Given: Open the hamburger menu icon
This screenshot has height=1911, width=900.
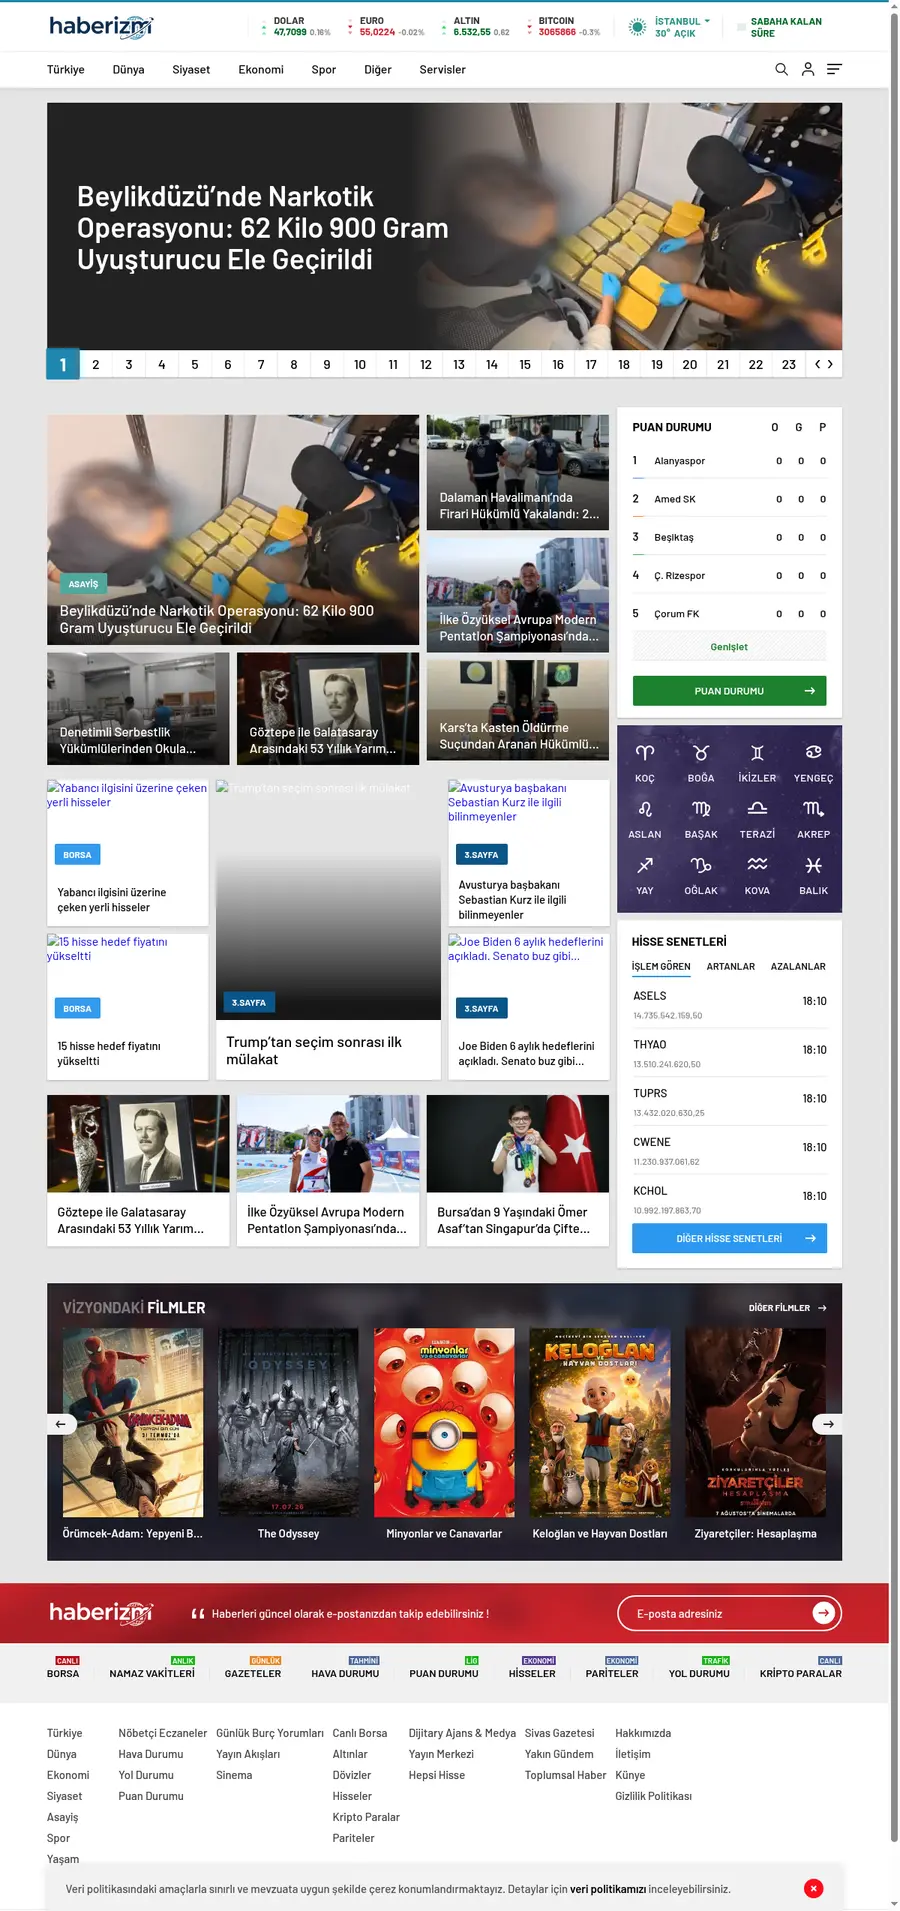Looking at the screenshot, I should (x=834, y=69).
